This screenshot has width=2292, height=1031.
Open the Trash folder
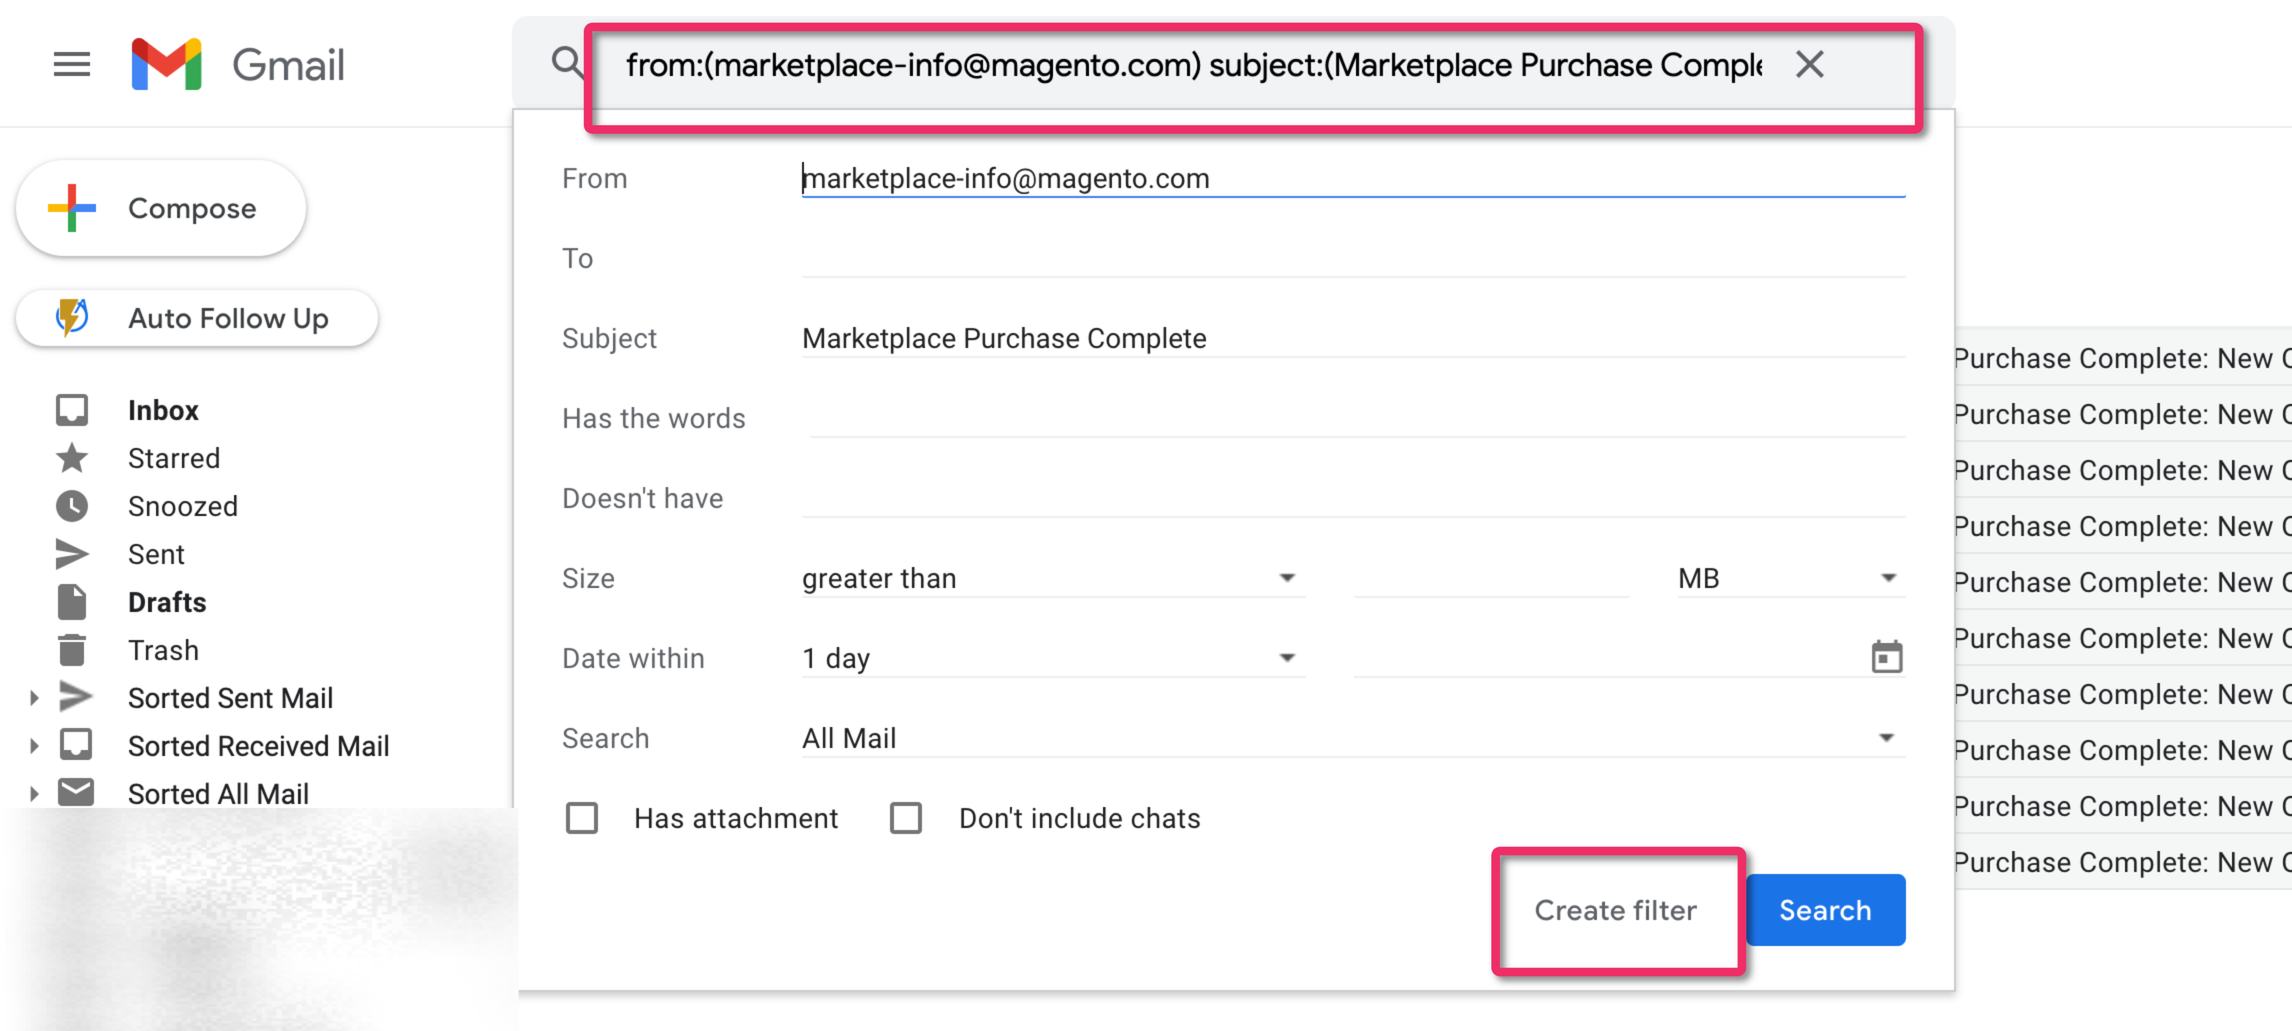pyautogui.click(x=163, y=650)
